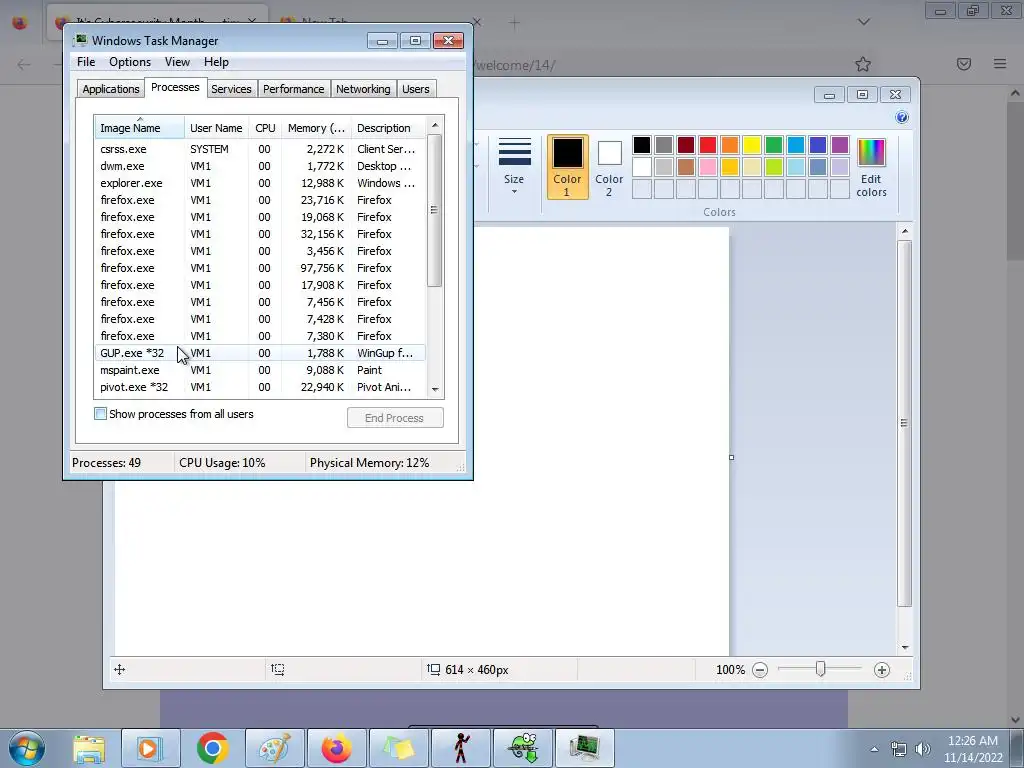
Task: Select the mspaint.exe process row
Action: click(260, 370)
